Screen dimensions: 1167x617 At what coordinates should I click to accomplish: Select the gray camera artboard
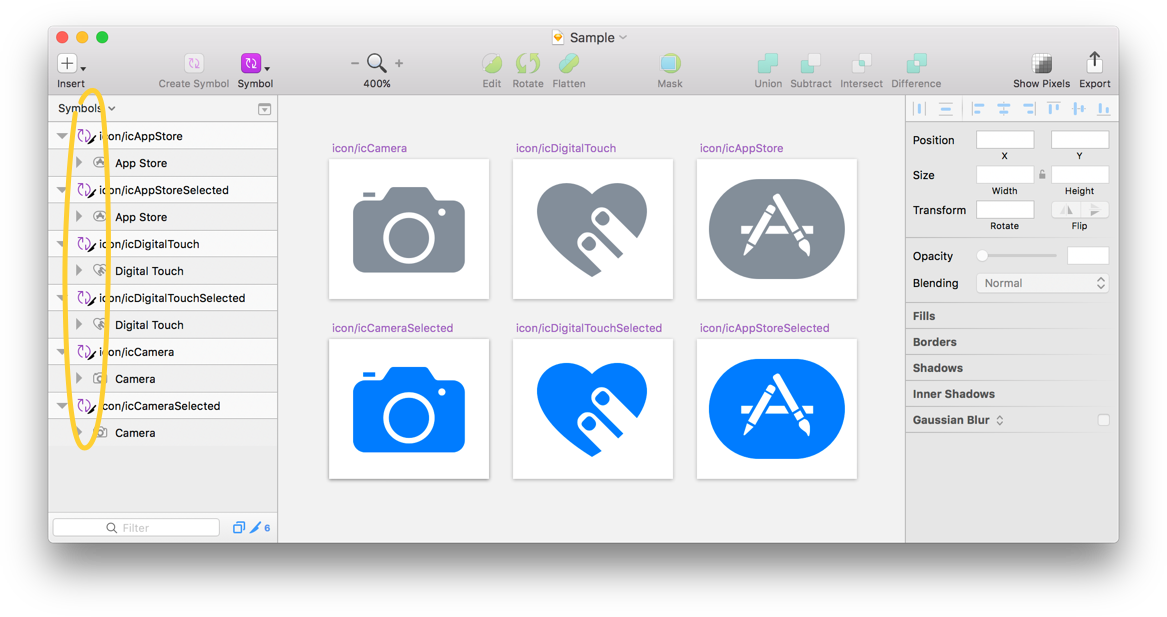coord(409,229)
